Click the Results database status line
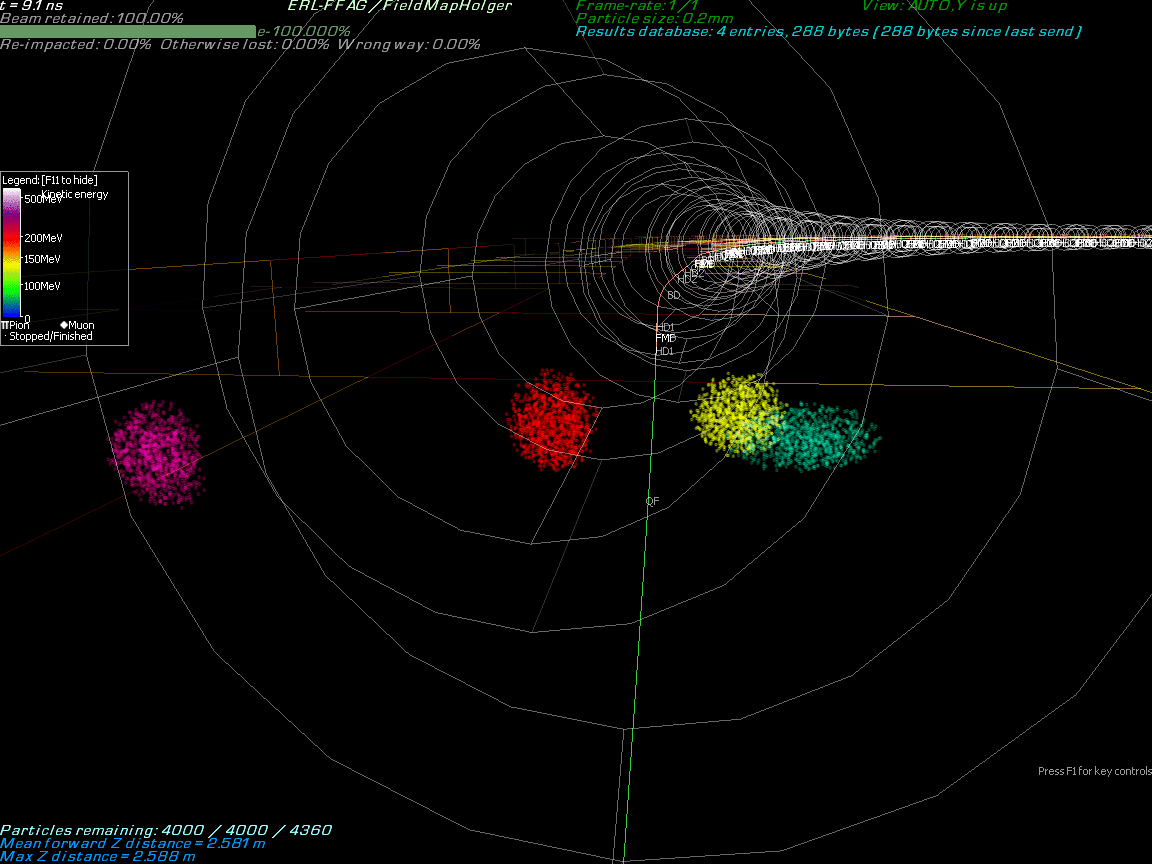Image resolution: width=1152 pixels, height=864 pixels. [x=828, y=32]
